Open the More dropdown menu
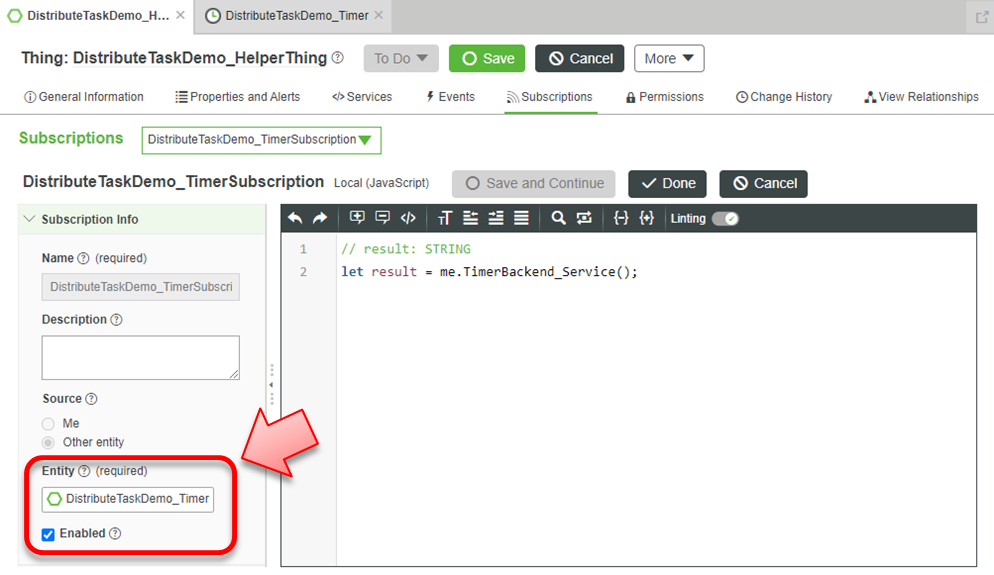The image size is (994, 575). (669, 58)
